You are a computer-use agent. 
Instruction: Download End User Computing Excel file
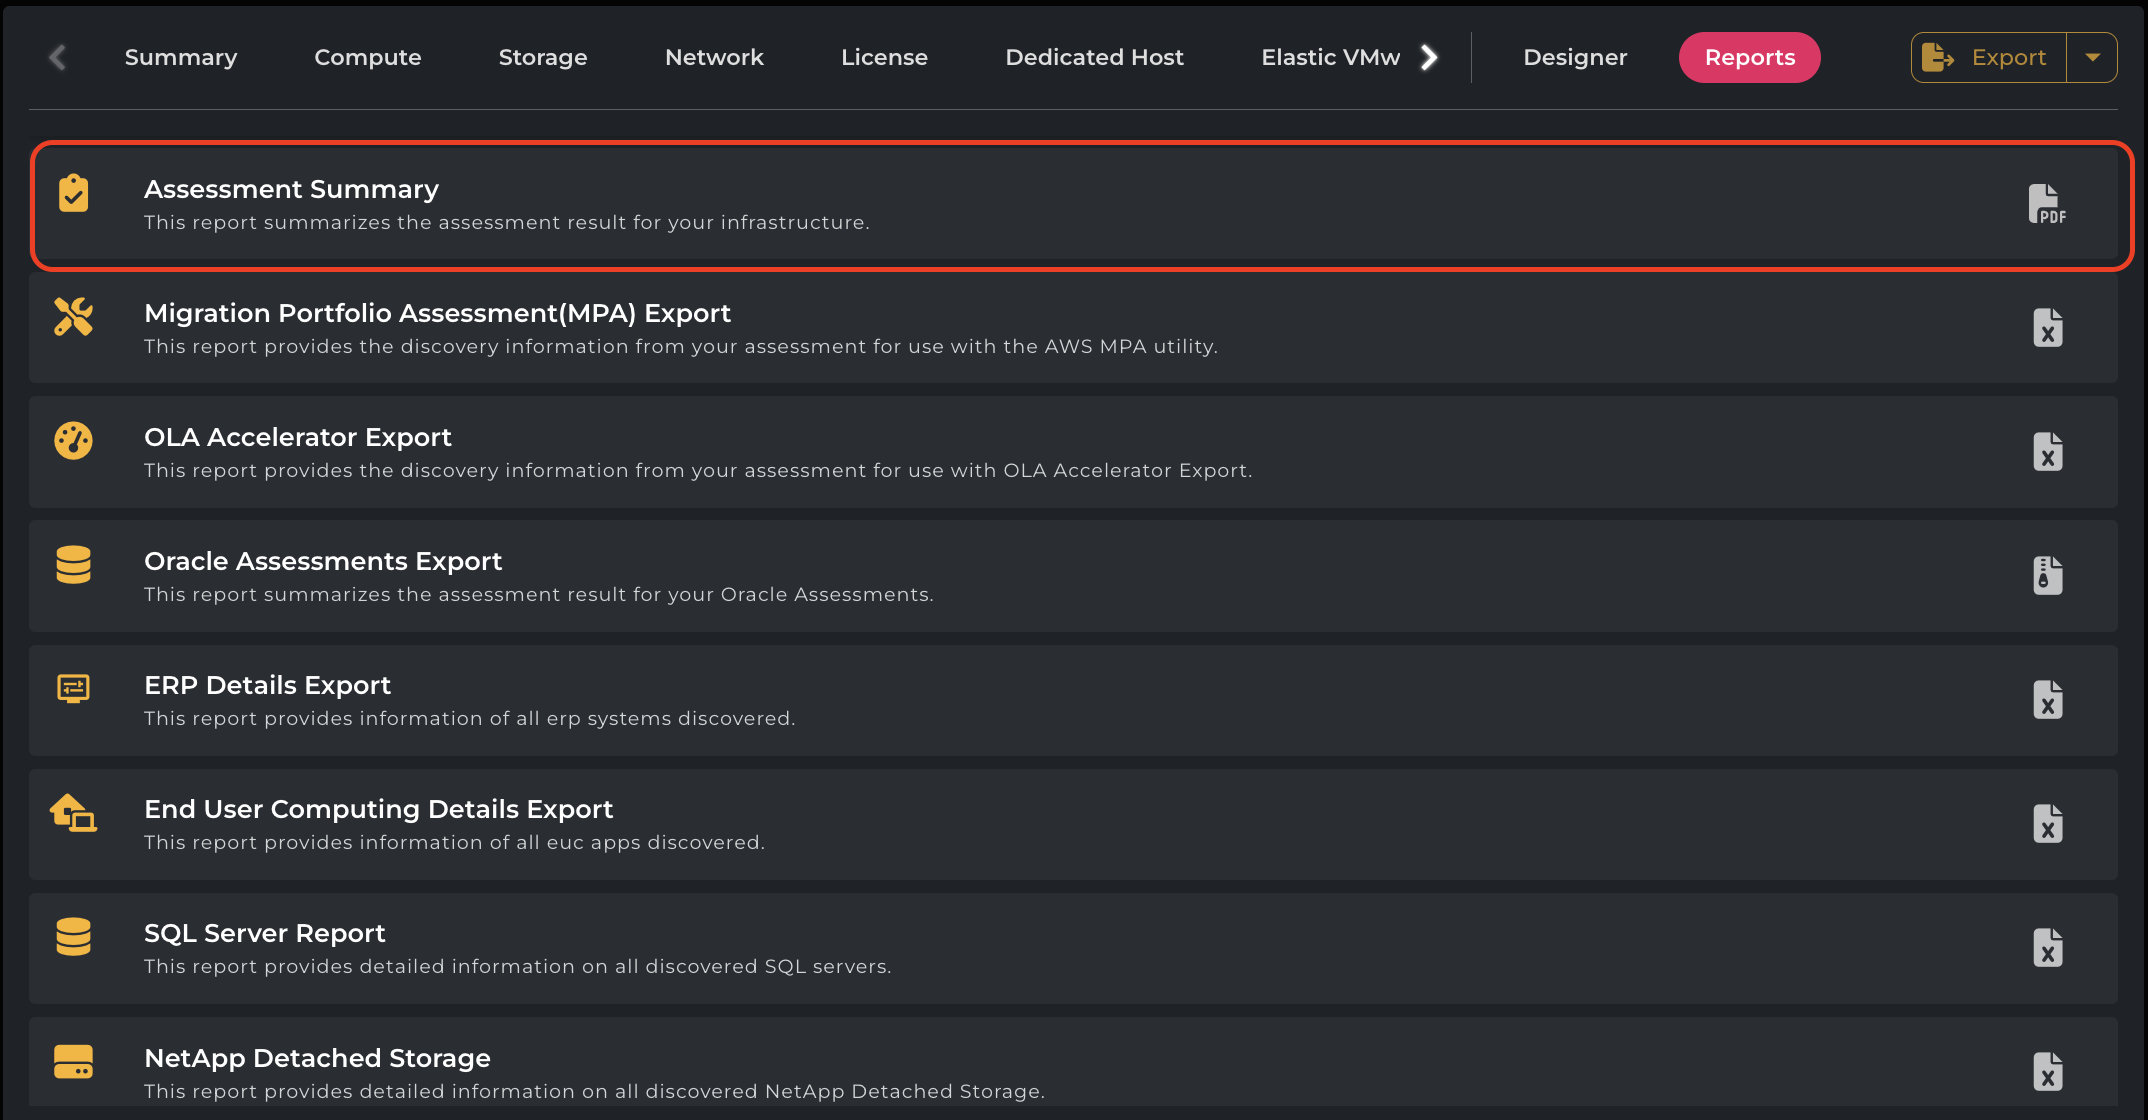click(x=2047, y=824)
